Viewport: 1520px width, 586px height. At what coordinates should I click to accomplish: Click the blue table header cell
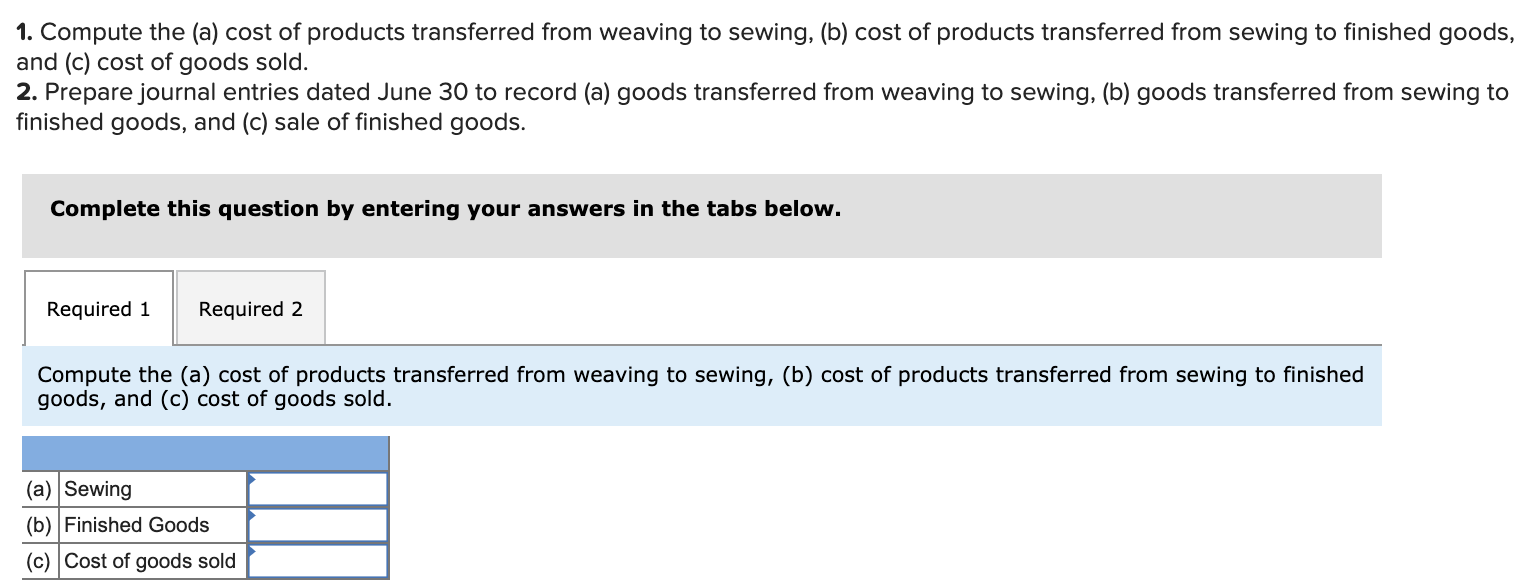click(x=205, y=453)
